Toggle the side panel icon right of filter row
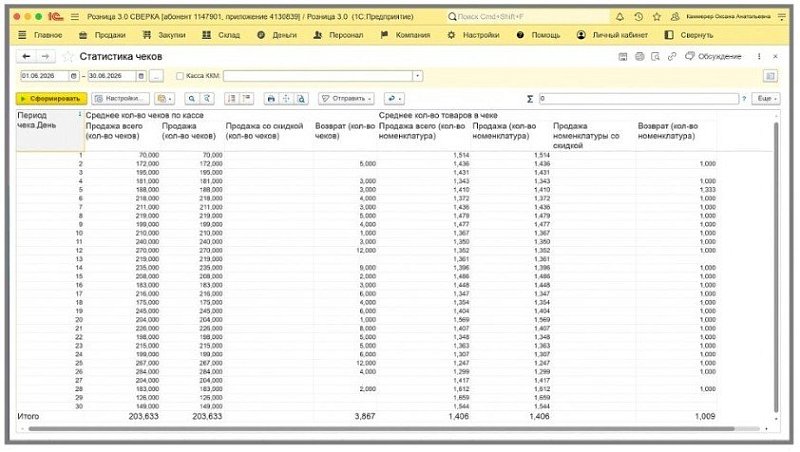Screen dimensions: 800x452 [x=770, y=76]
